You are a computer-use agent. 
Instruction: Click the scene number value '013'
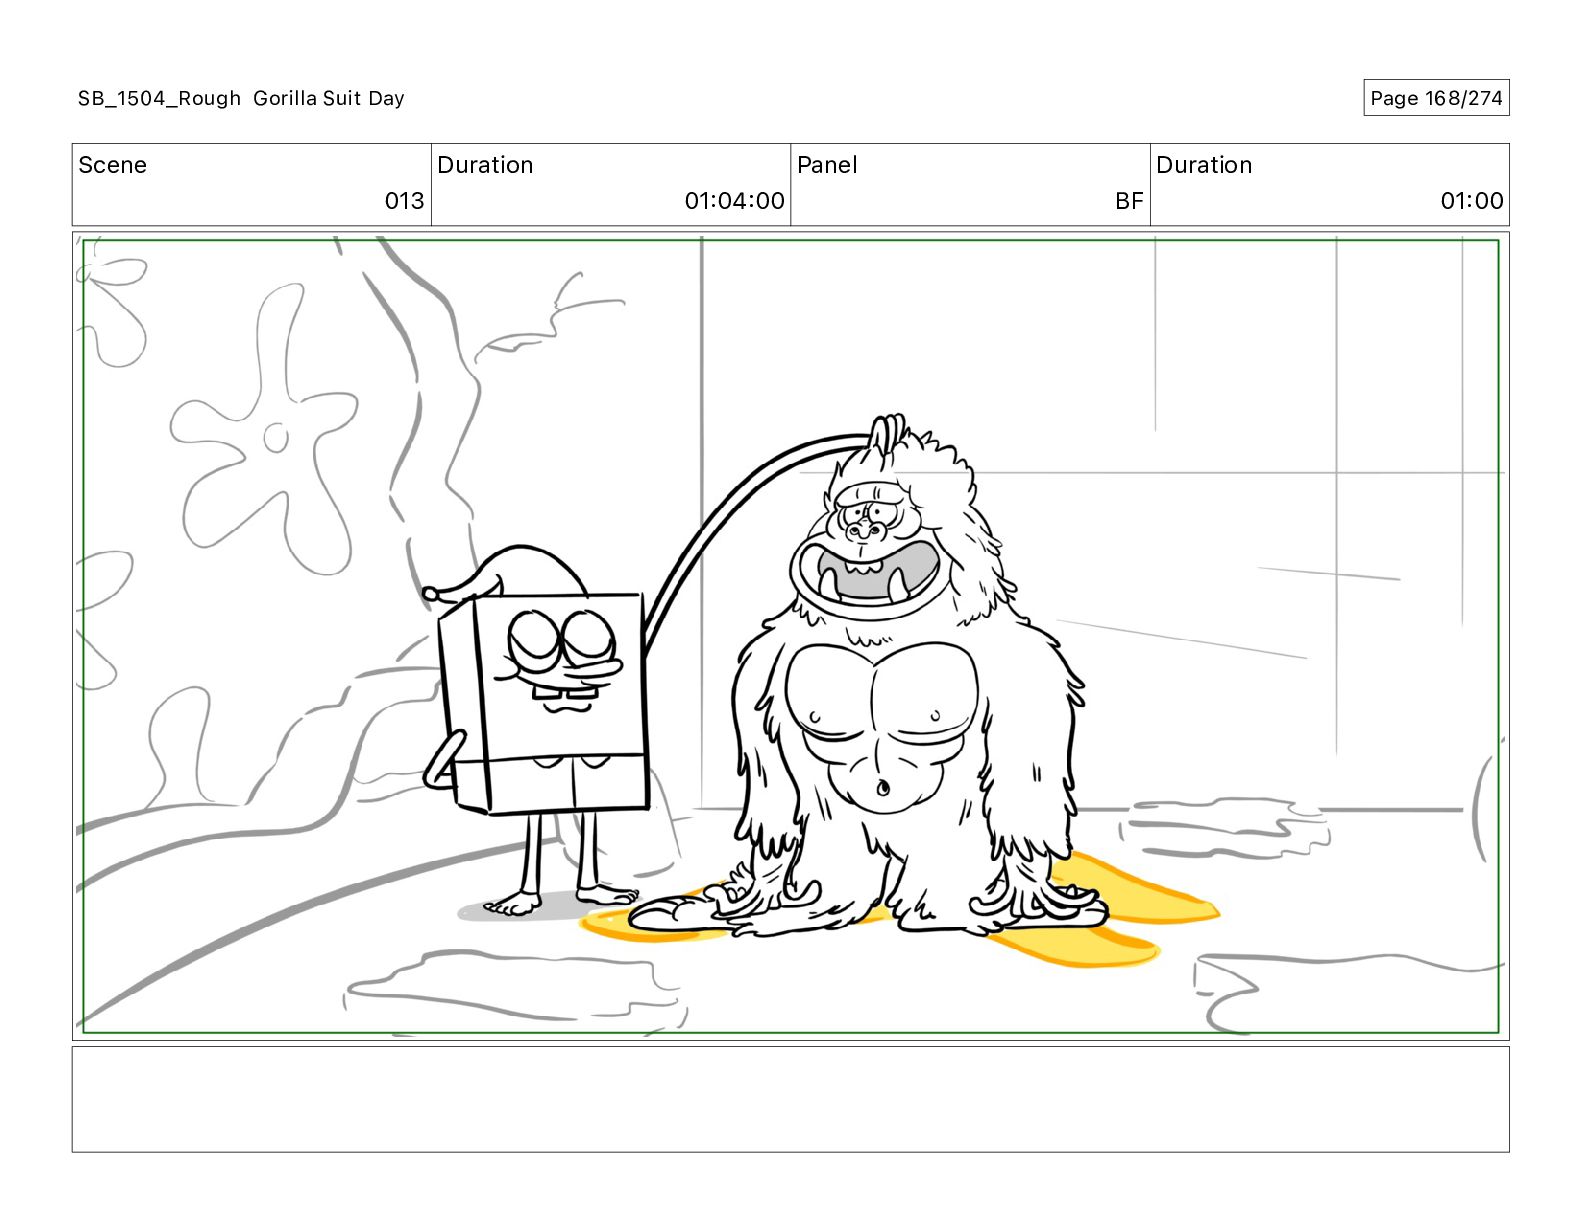404,201
